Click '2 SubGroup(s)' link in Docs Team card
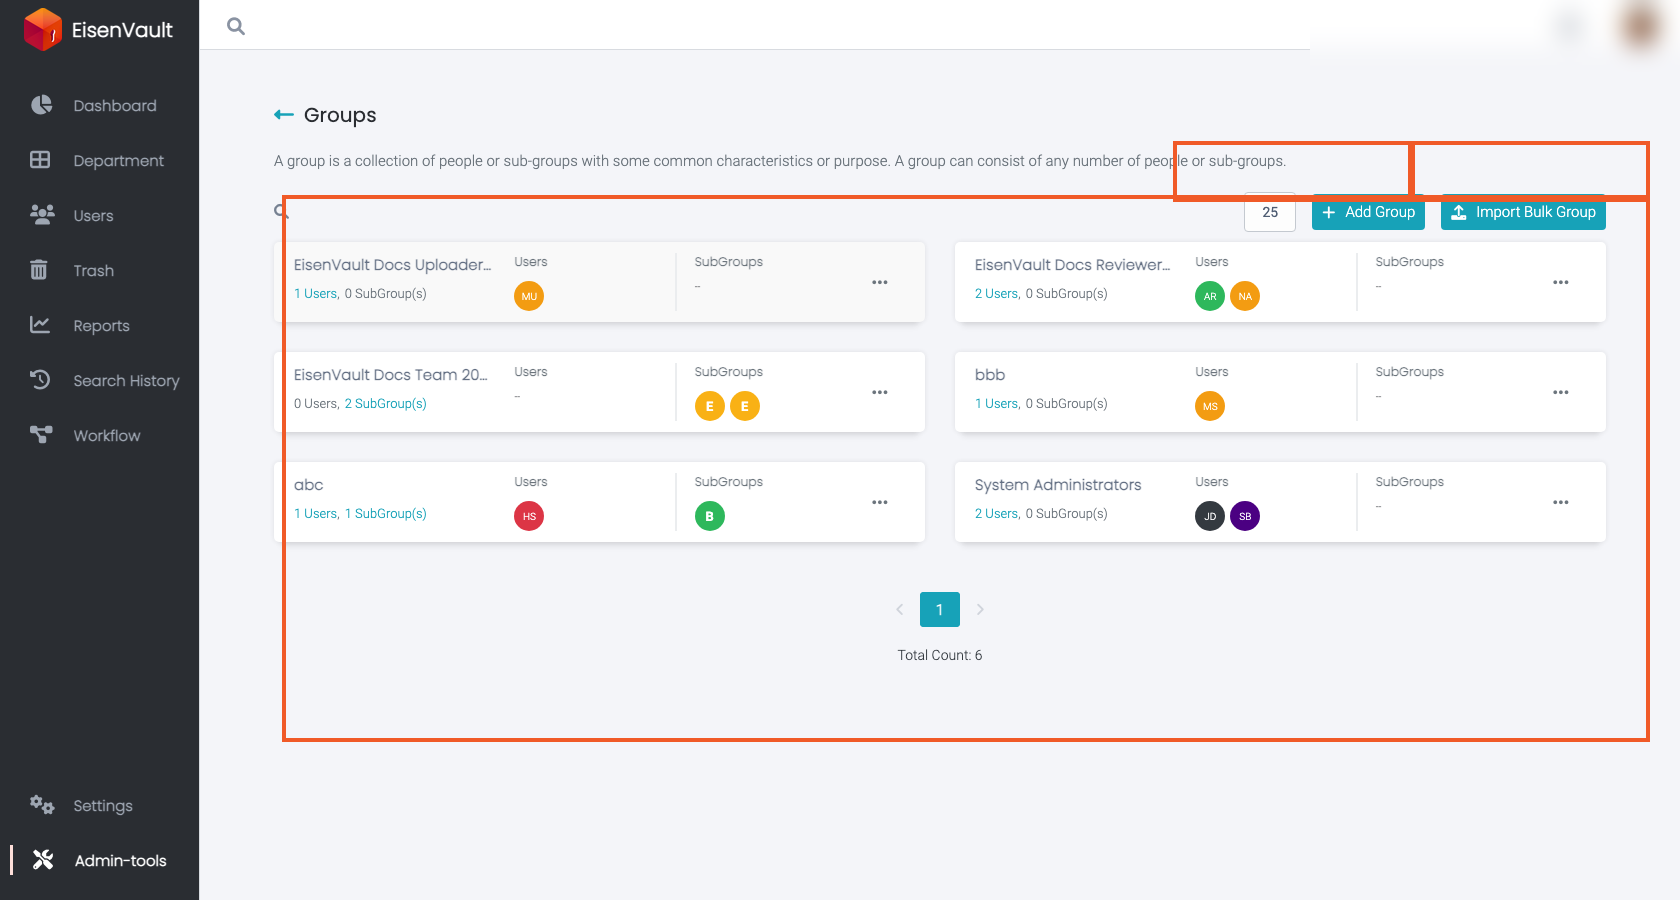The width and height of the screenshot is (1680, 900). [x=386, y=404]
